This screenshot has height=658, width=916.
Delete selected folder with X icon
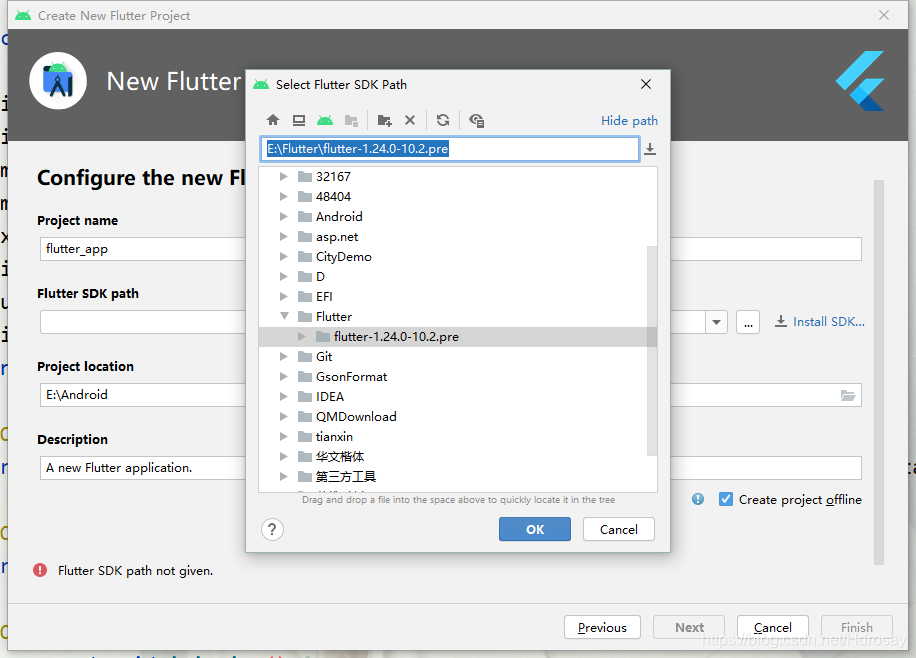pyautogui.click(x=410, y=120)
